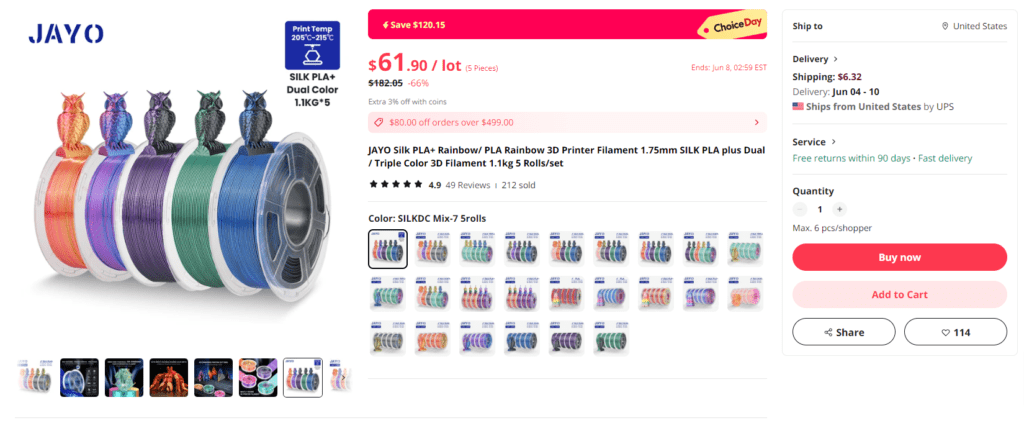Select the last color option in third row
The width and height of the screenshot is (1024, 423).
[611, 339]
